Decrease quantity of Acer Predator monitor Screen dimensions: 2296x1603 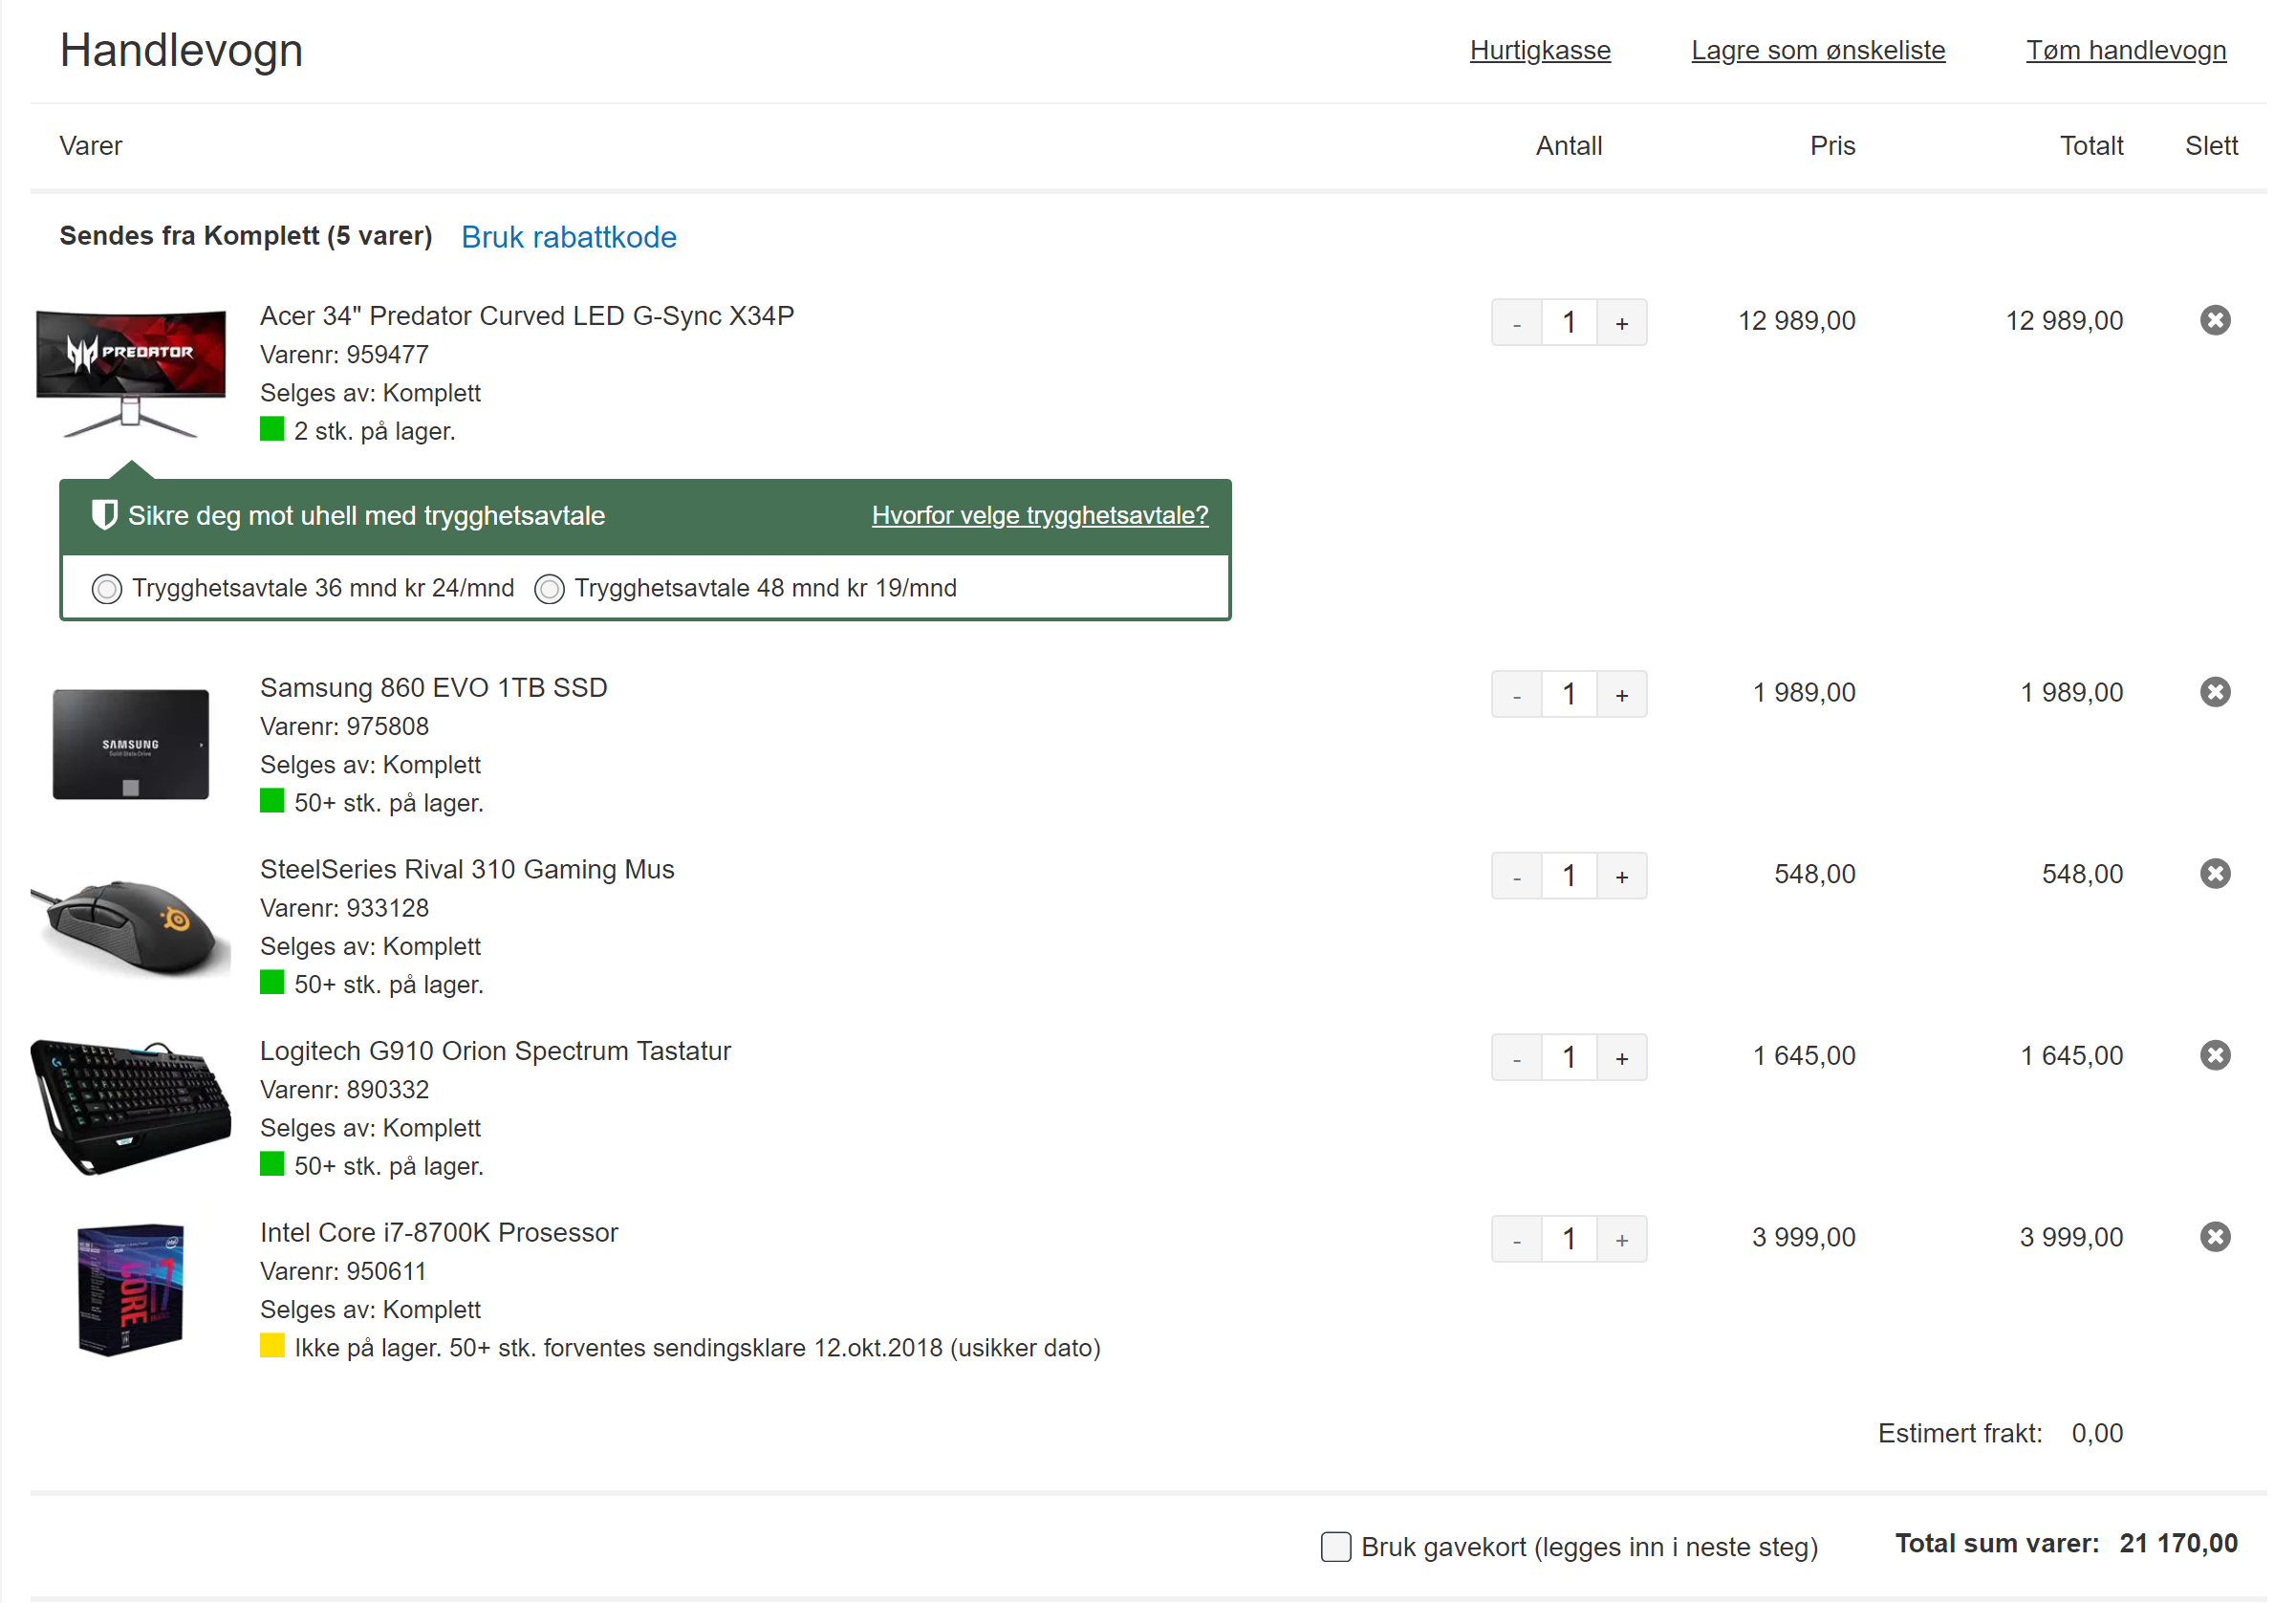coord(1517,322)
